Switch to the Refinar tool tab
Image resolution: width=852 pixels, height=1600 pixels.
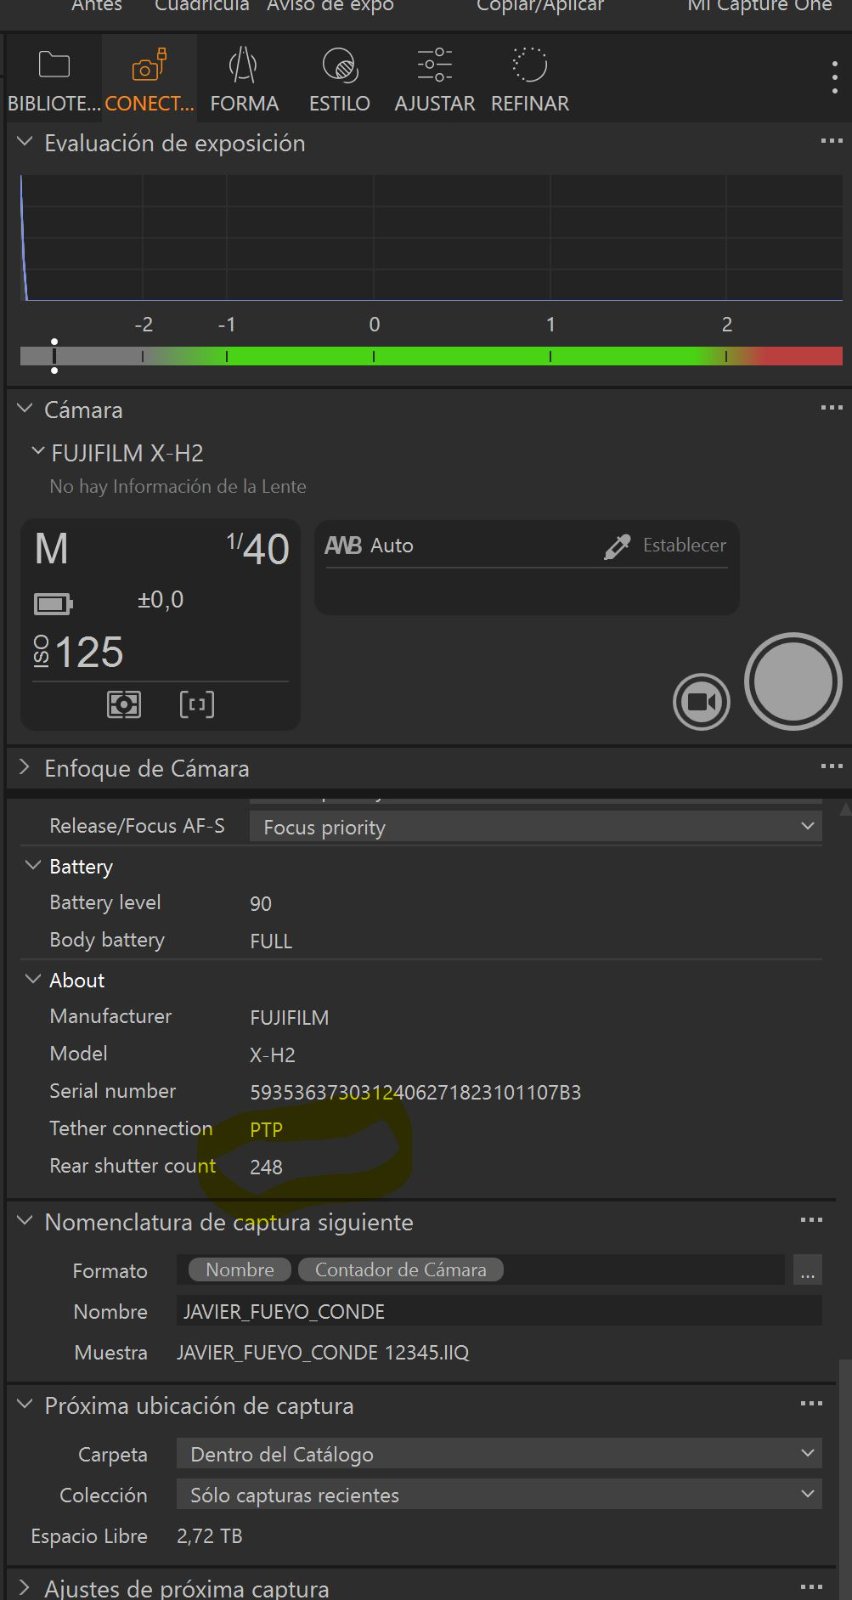coord(530,80)
